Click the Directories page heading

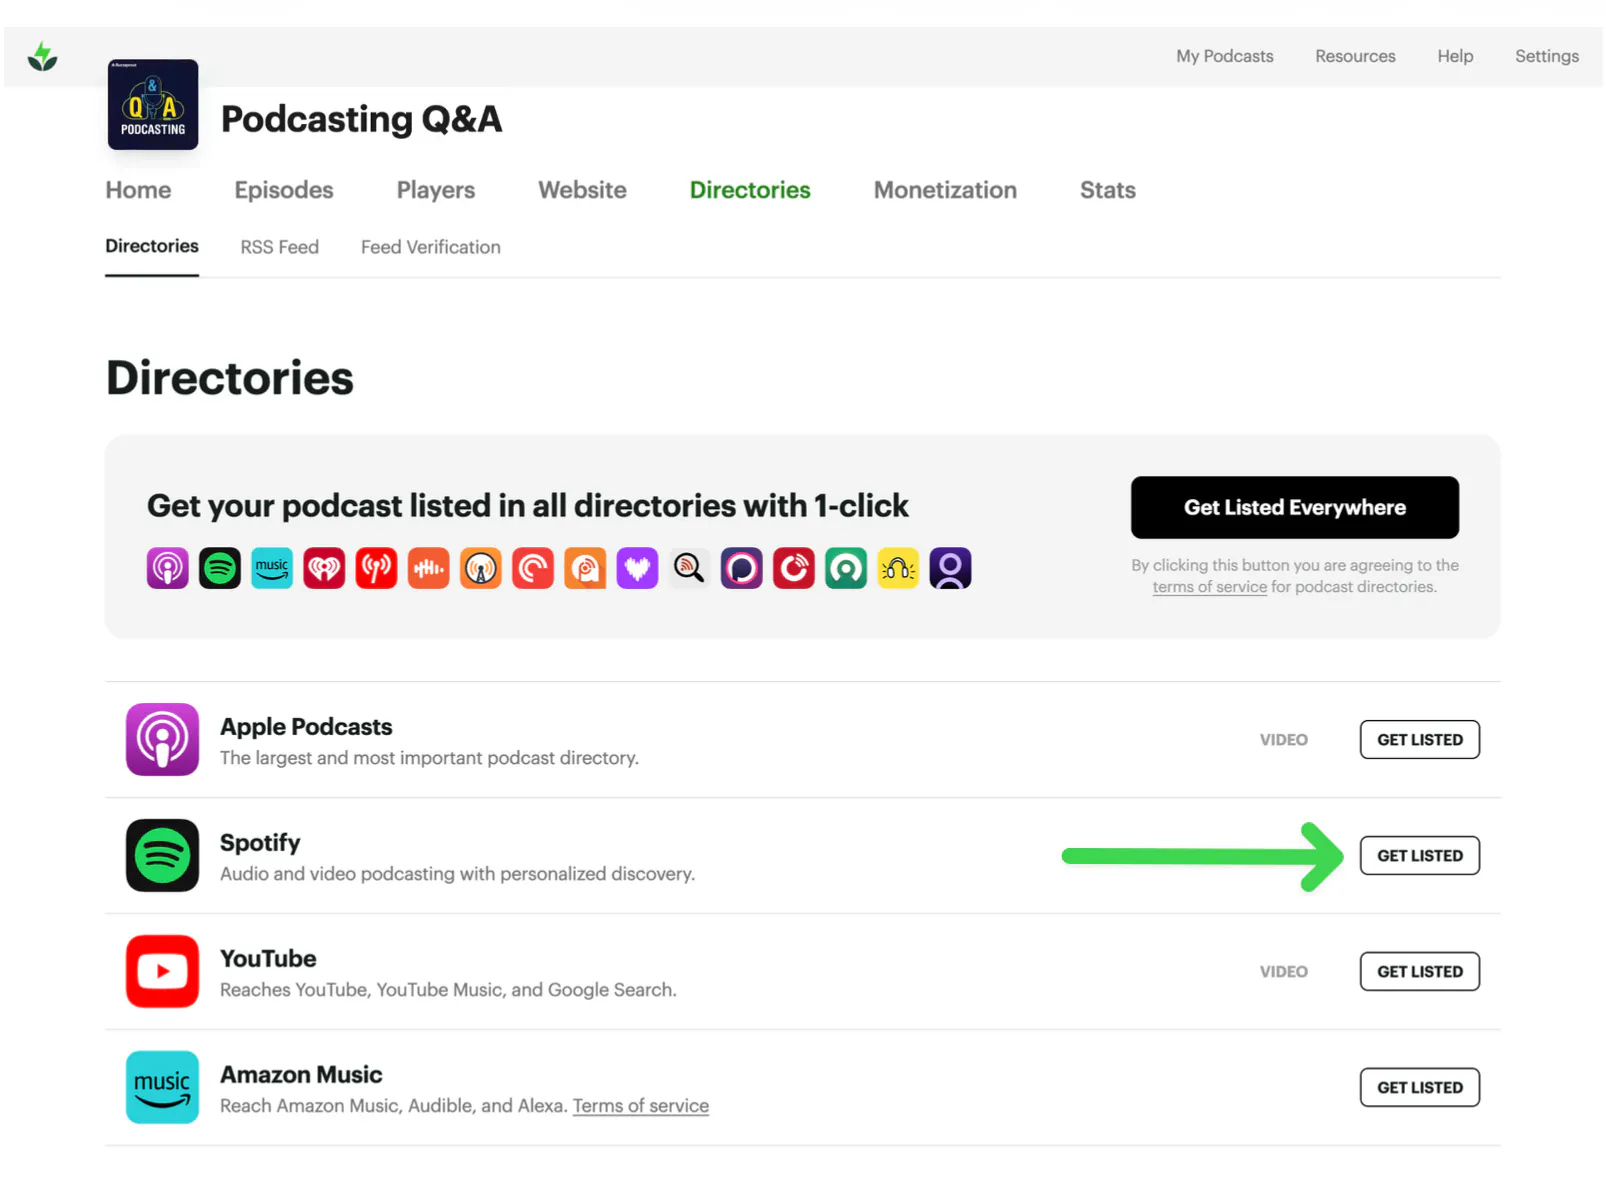(230, 378)
